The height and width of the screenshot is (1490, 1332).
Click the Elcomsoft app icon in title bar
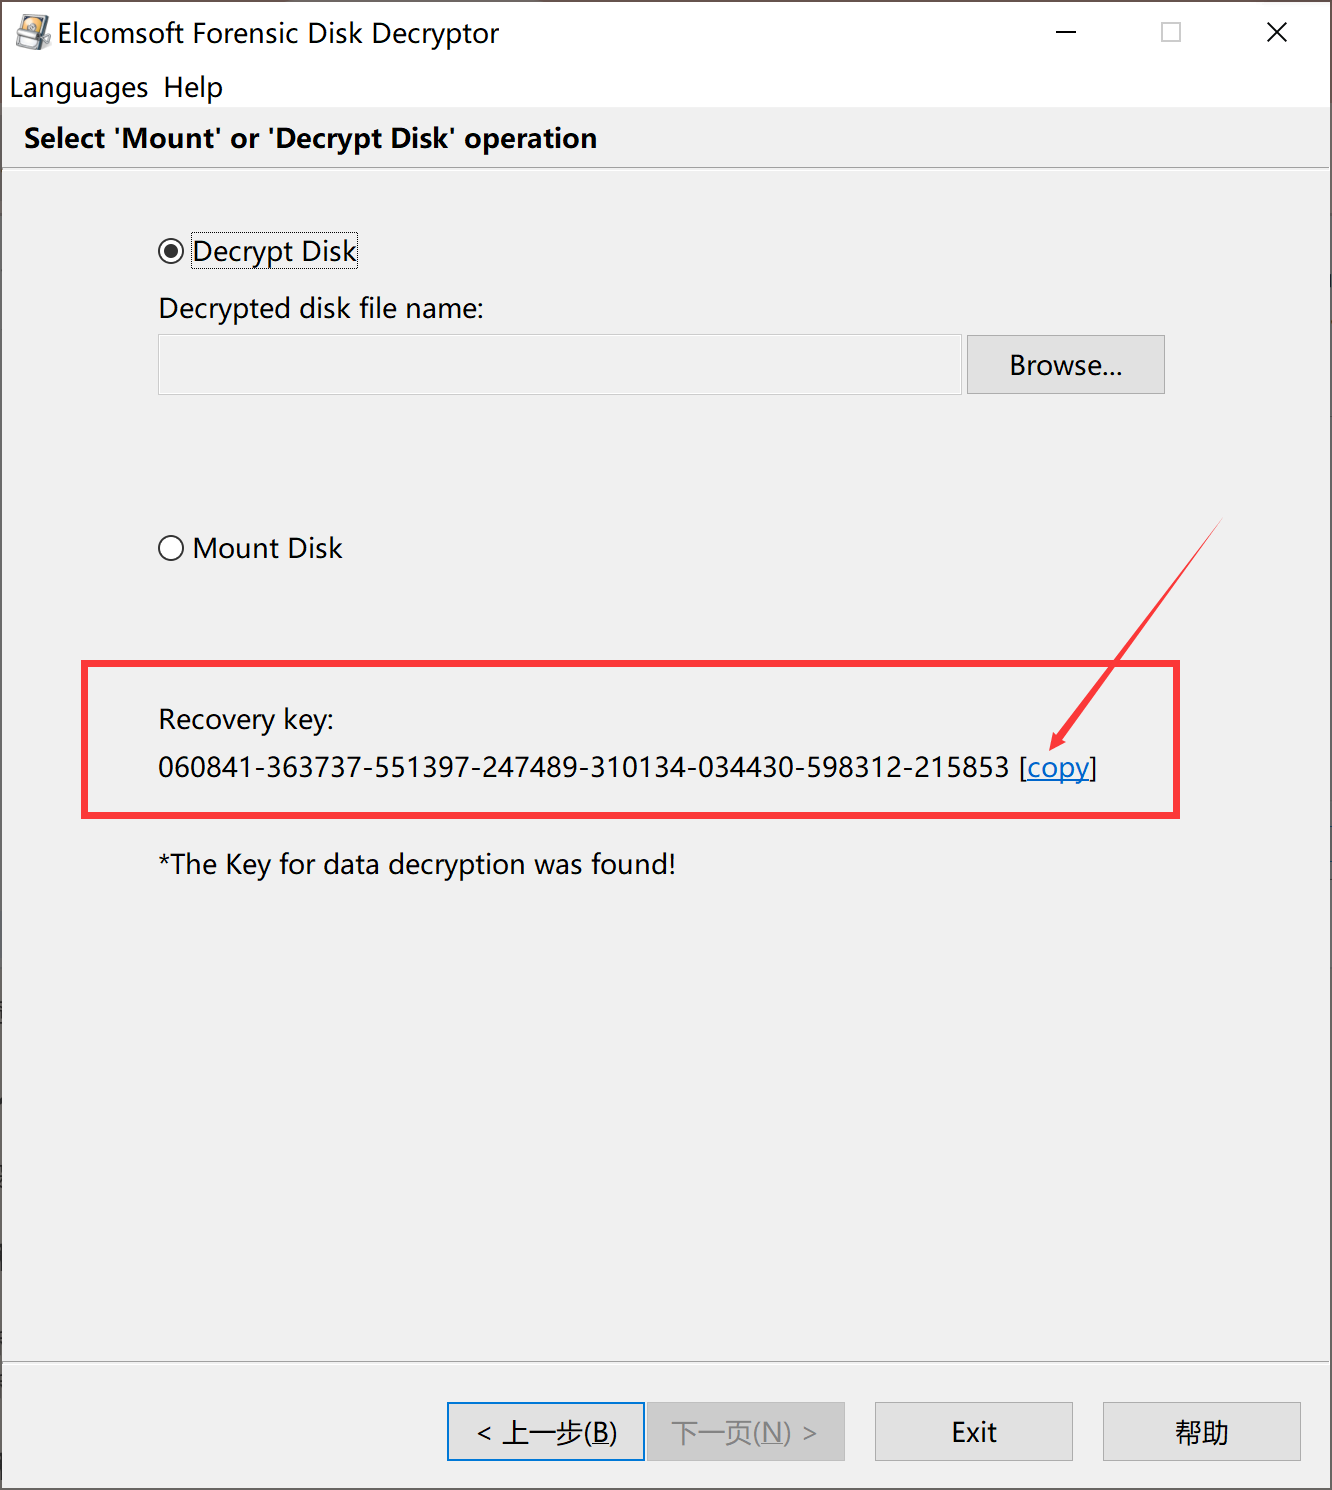click(32, 33)
